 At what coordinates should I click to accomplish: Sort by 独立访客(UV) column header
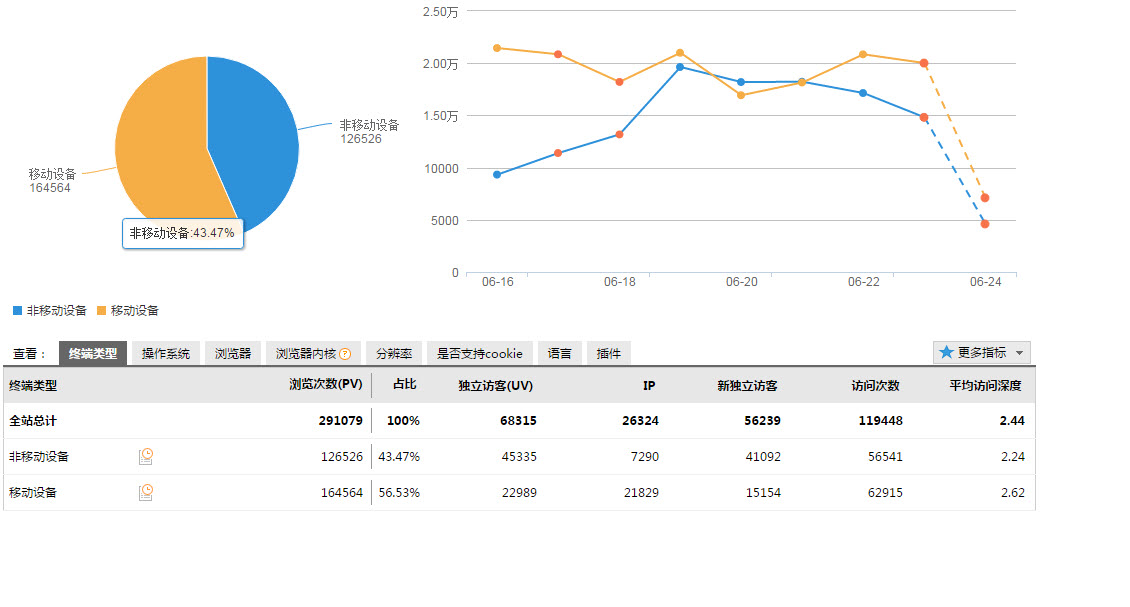496,386
